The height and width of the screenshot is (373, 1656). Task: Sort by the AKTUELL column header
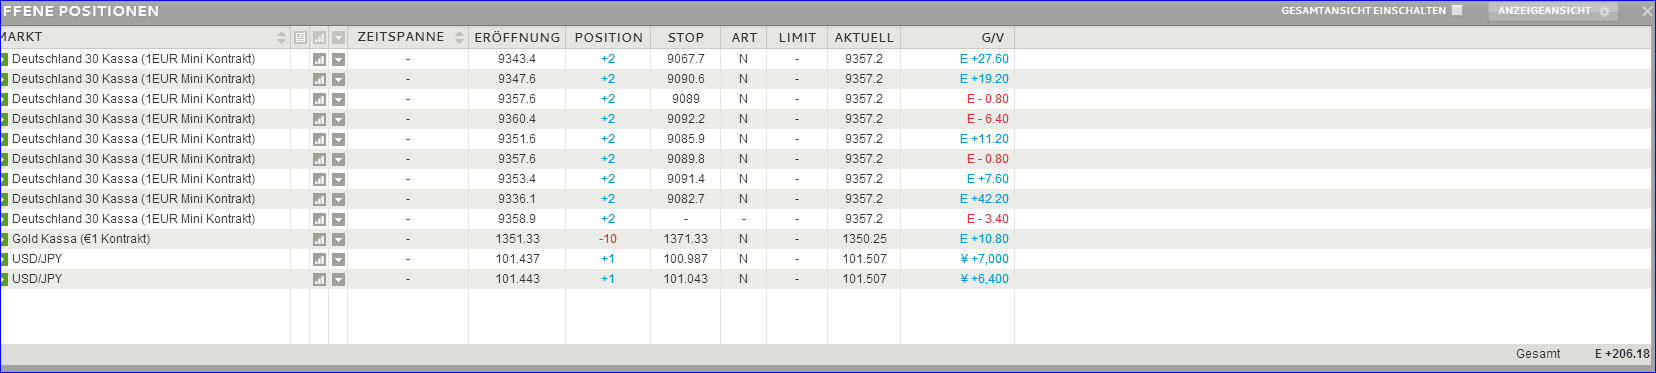click(x=864, y=37)
